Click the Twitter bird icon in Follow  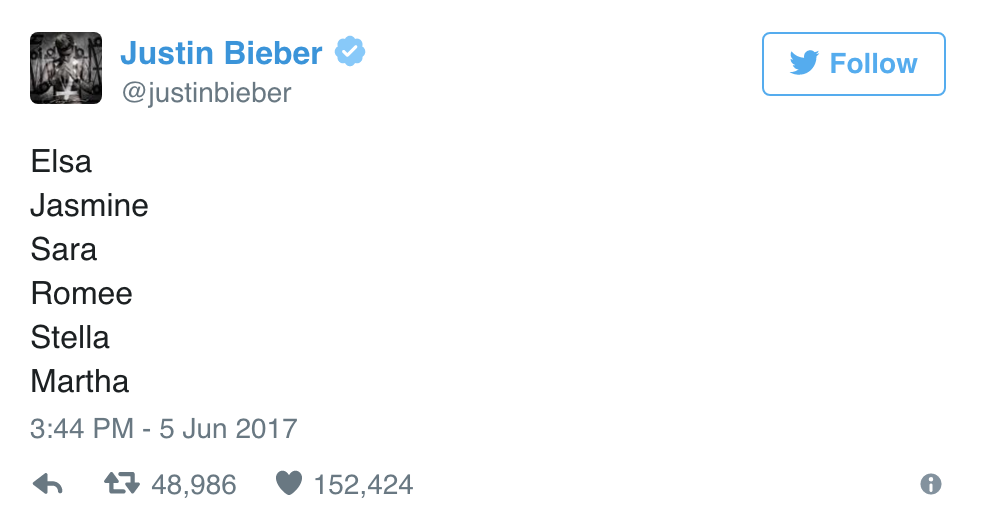[x=803, y=64]
